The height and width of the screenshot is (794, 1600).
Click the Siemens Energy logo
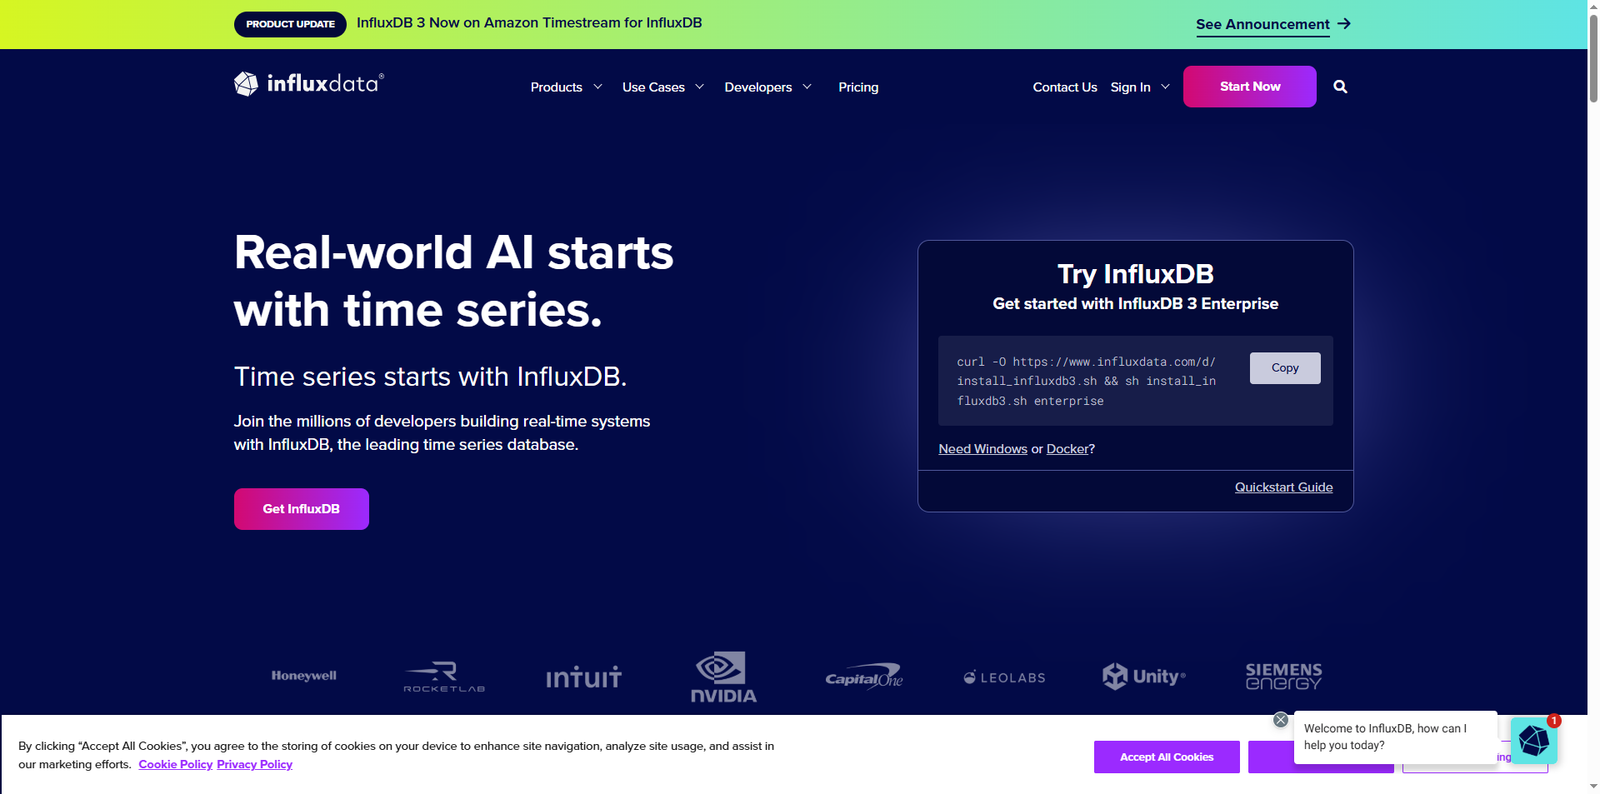point(1284,677)
